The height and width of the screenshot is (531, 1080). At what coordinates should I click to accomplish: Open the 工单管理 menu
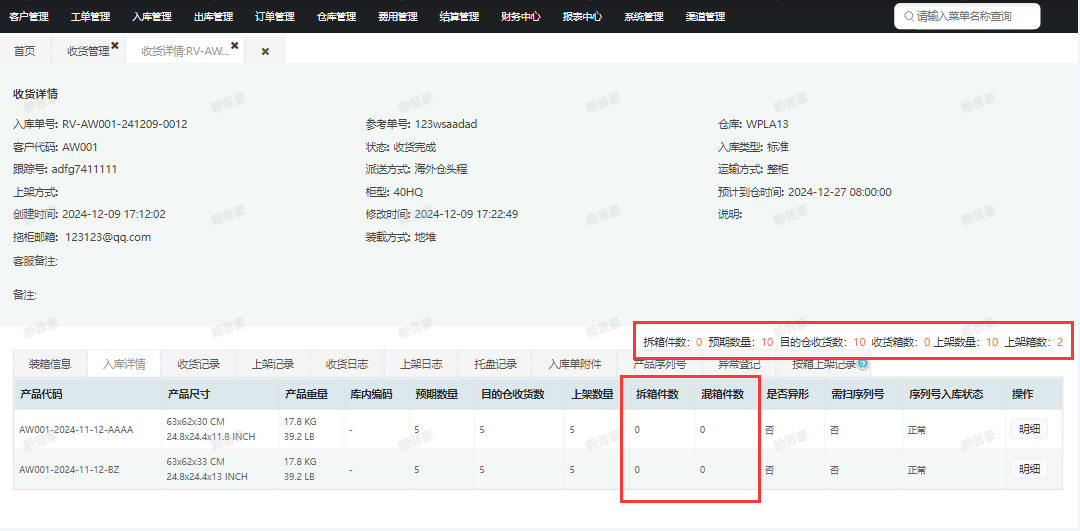click(x=90, y=17)
